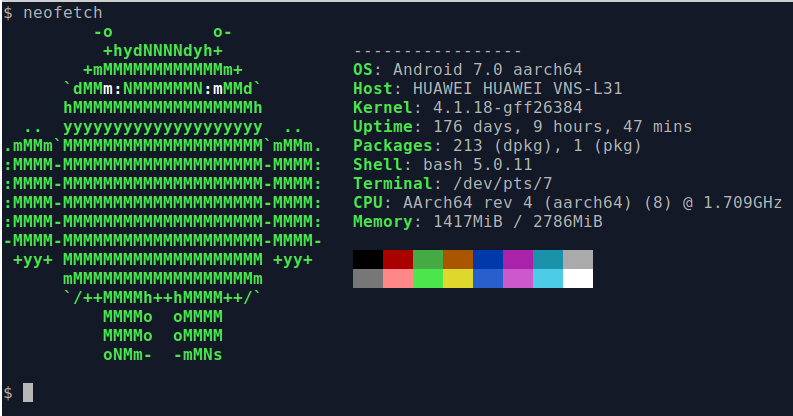Viewport: 793px width, 416px height.
Task: Click the Uptime line showing 176 days
Action: pyautogui.click(x=522, y=126)
